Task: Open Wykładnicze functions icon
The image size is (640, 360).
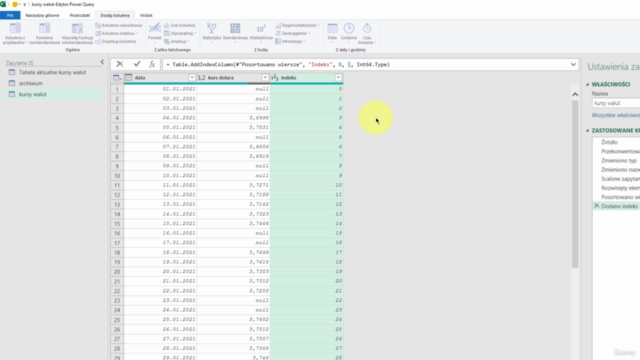Action: point(261,29)
